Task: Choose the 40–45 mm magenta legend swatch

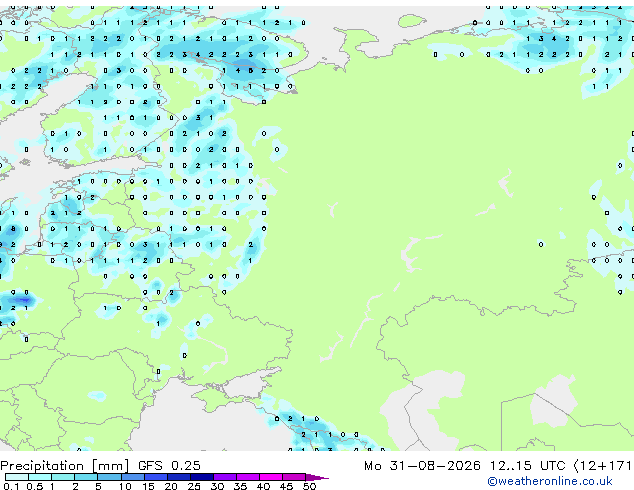Action: coord(271,477)
